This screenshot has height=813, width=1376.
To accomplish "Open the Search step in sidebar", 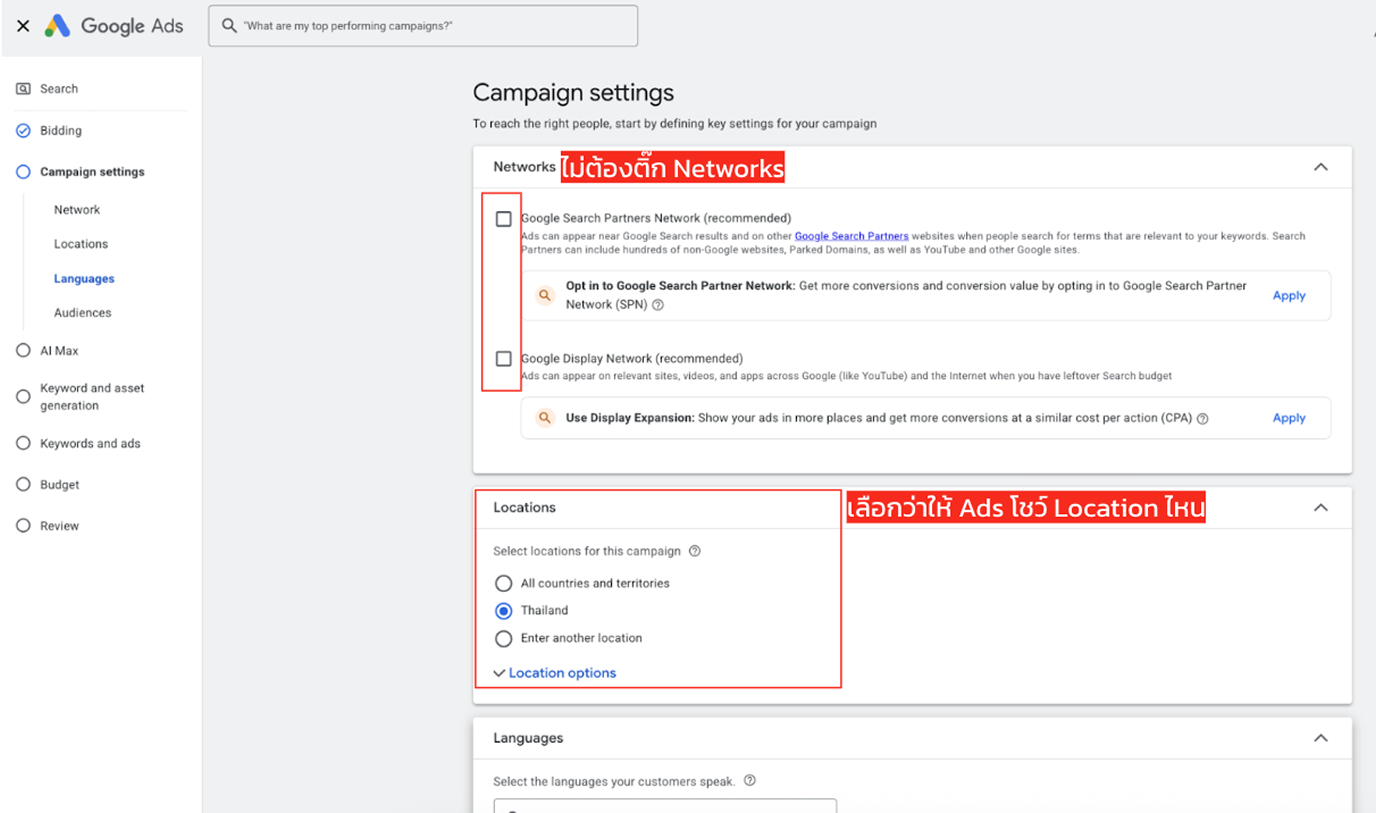I will (x=59, y=89).
